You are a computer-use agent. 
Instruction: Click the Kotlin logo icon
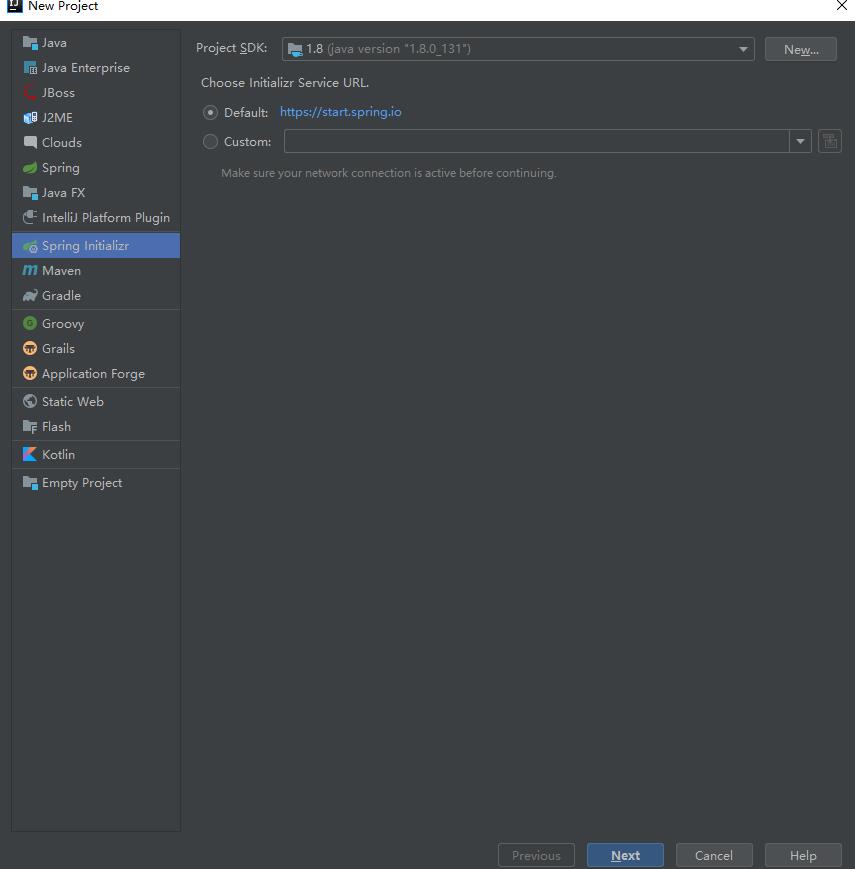30,454
